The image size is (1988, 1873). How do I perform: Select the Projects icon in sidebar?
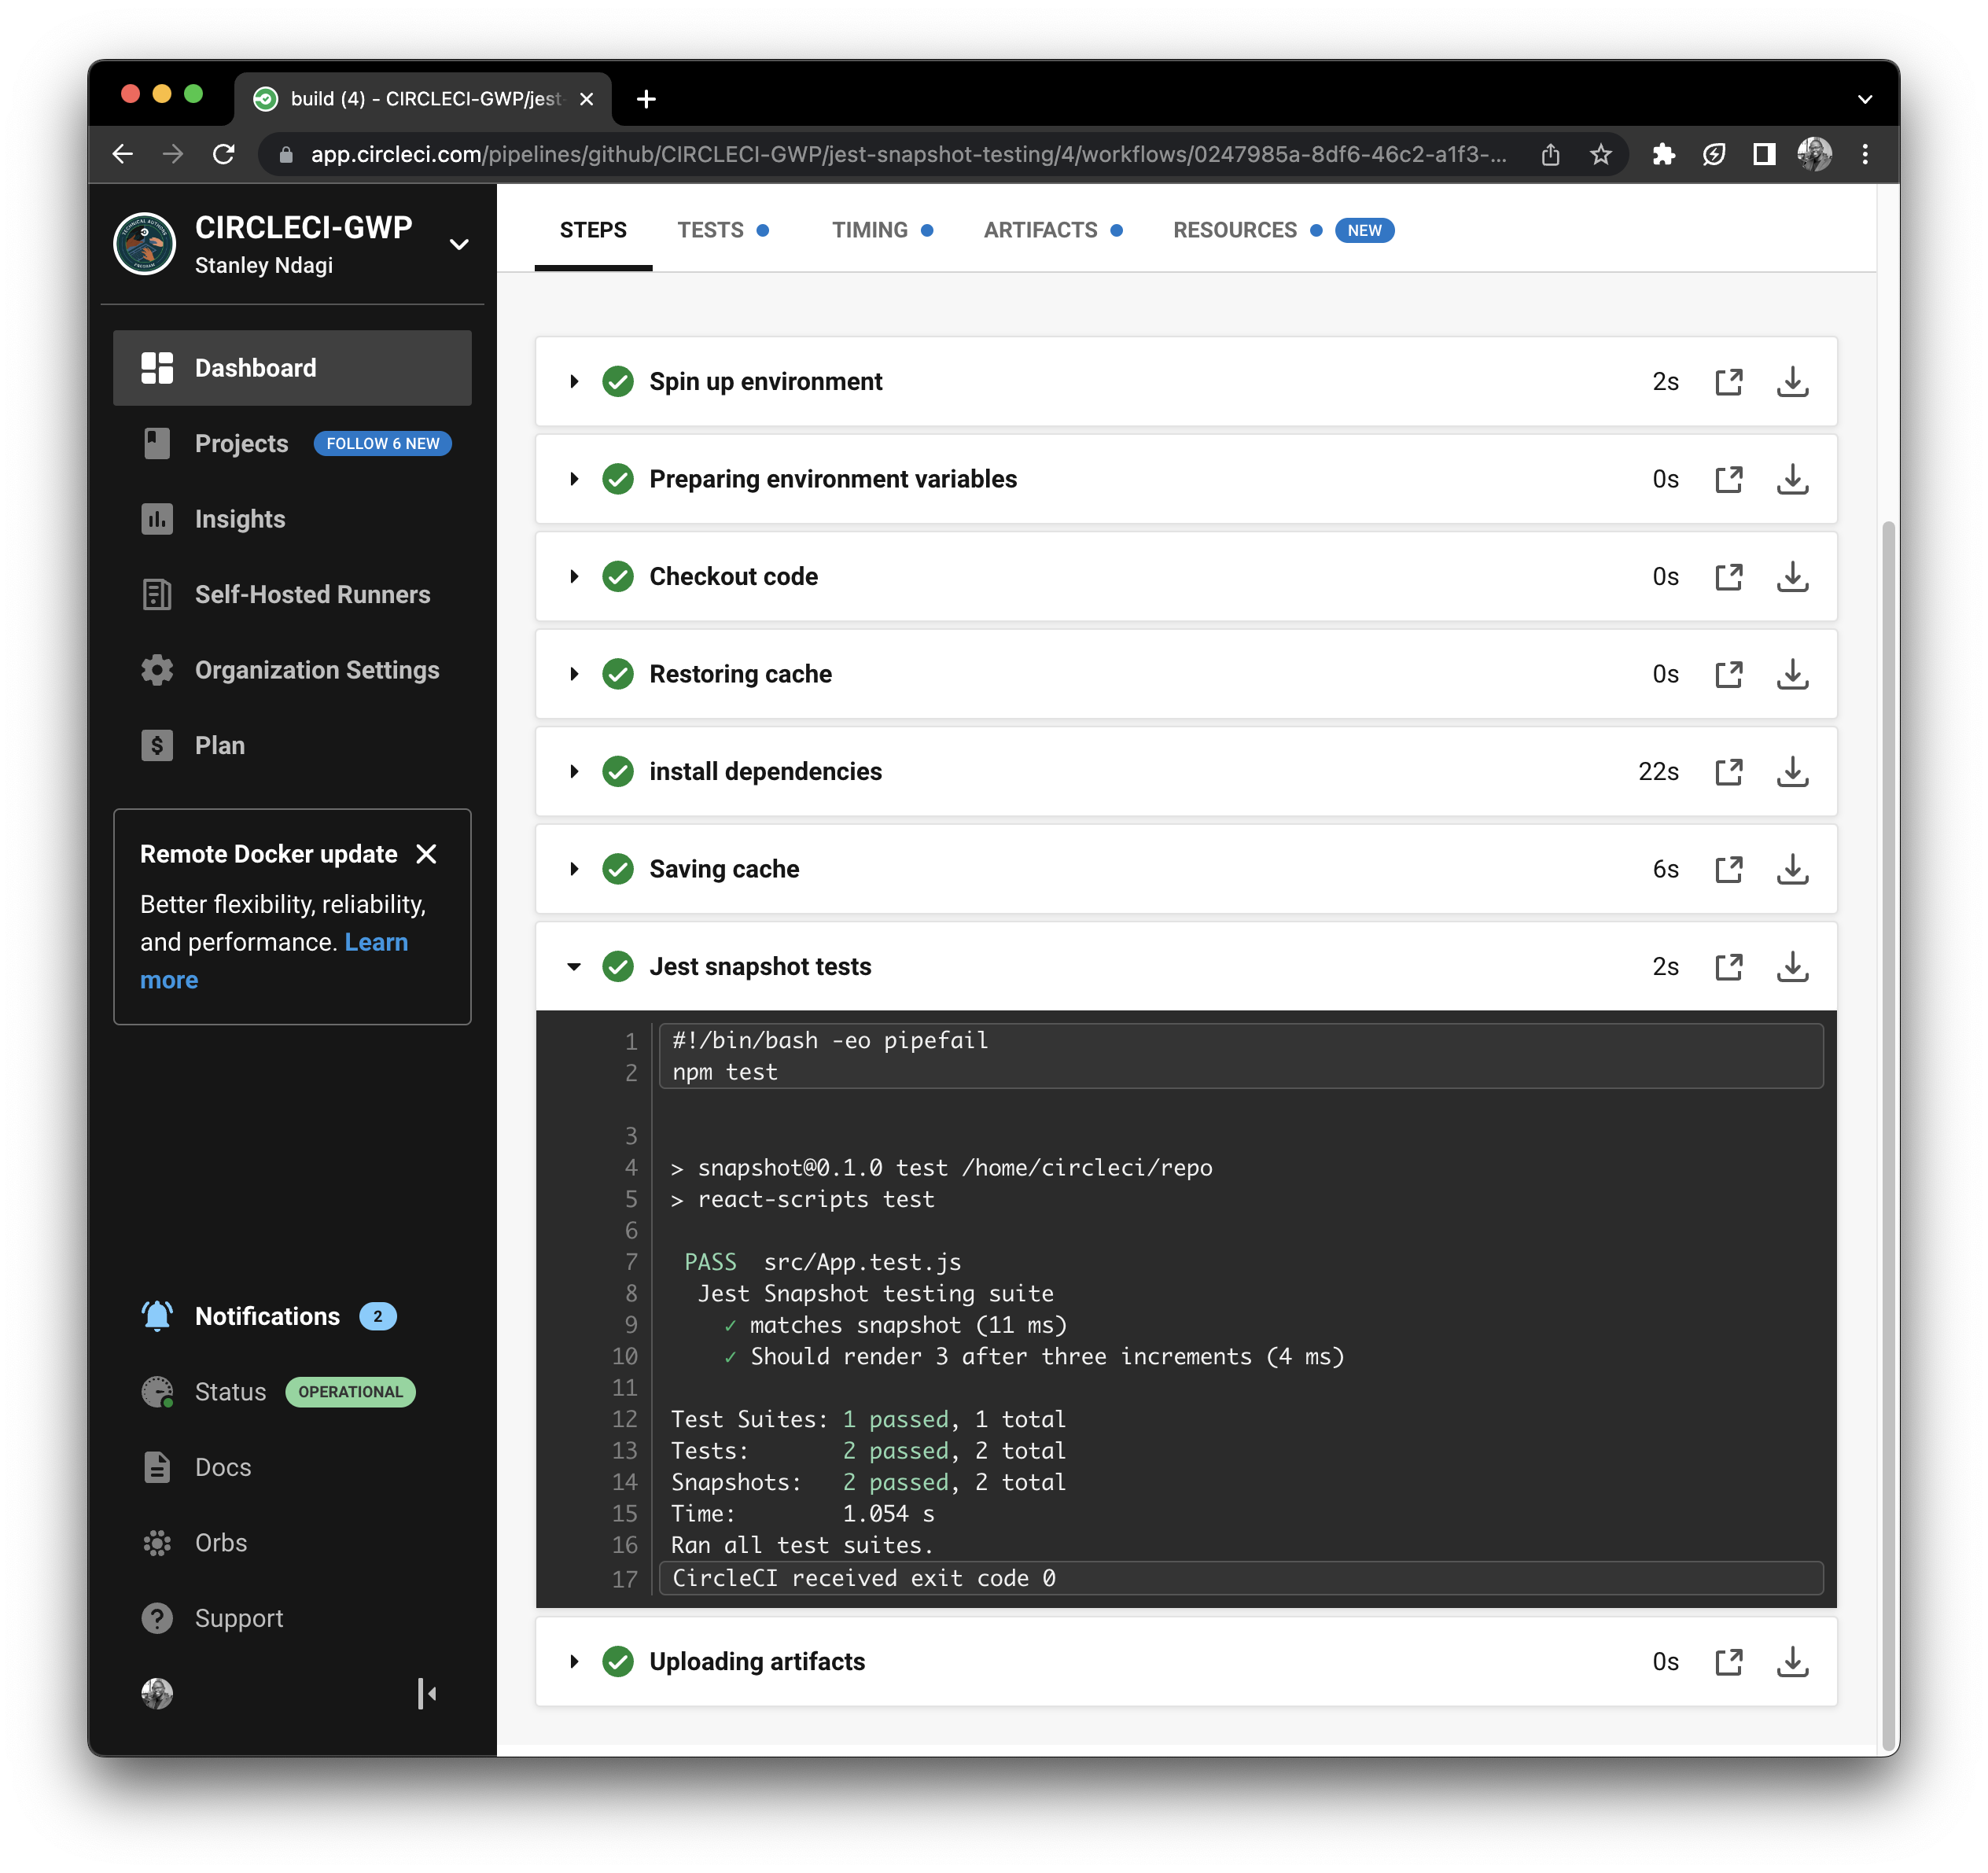coord(157,443)
